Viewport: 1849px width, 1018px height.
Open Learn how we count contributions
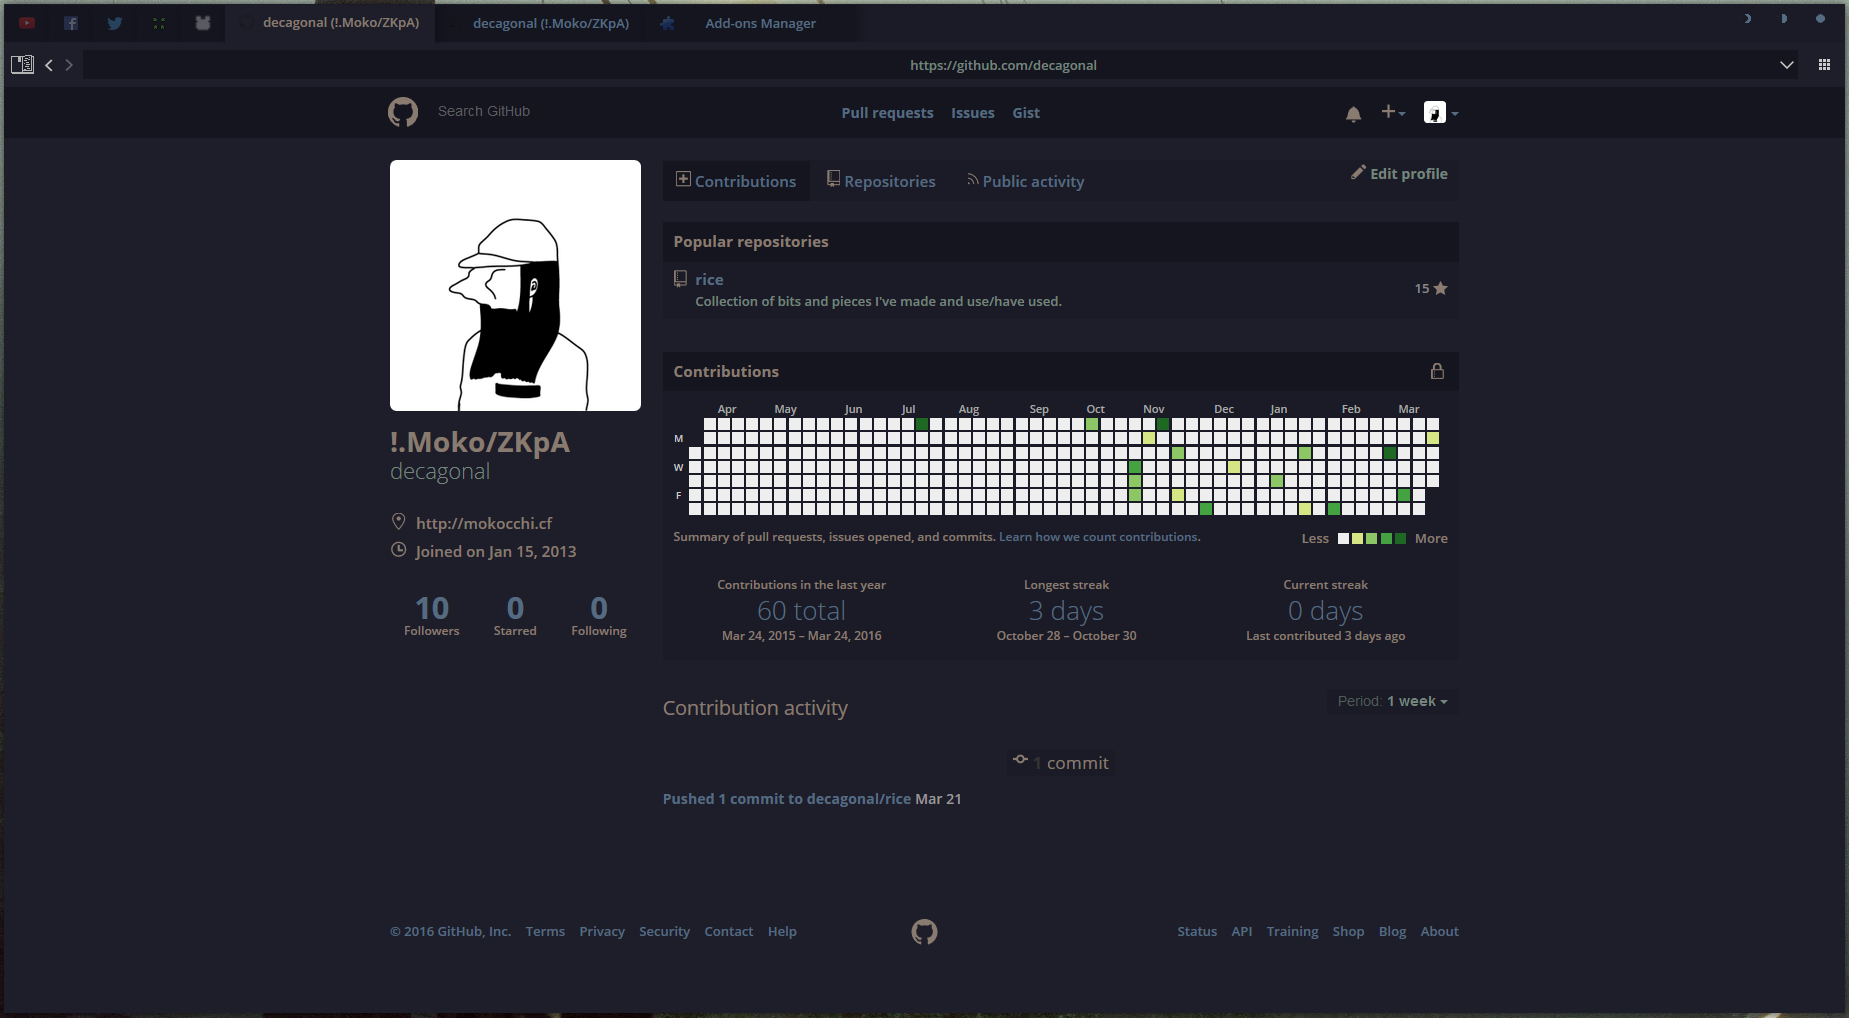1098,537
